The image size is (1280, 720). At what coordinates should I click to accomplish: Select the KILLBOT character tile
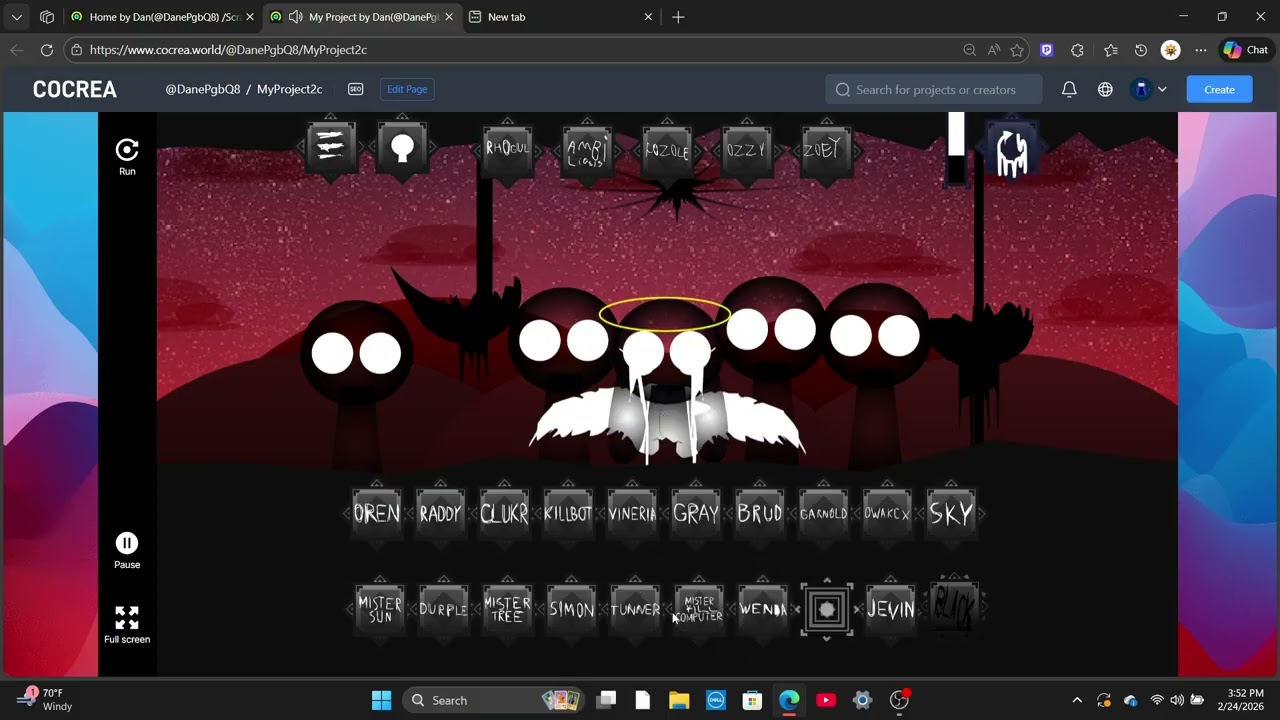(569, 513)
